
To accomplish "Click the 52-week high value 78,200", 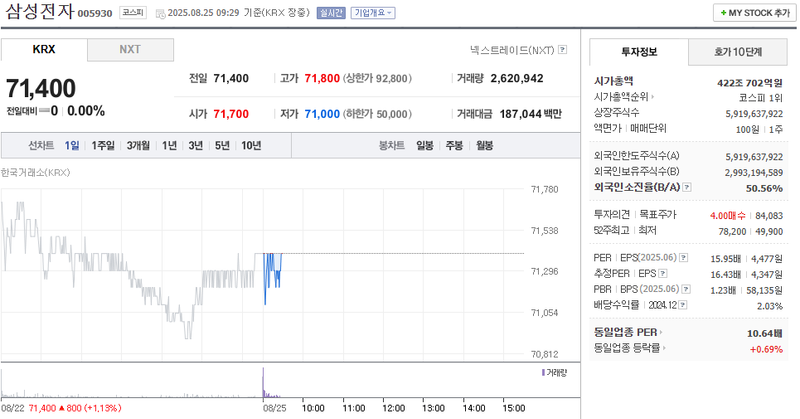I will click(732, 232).
